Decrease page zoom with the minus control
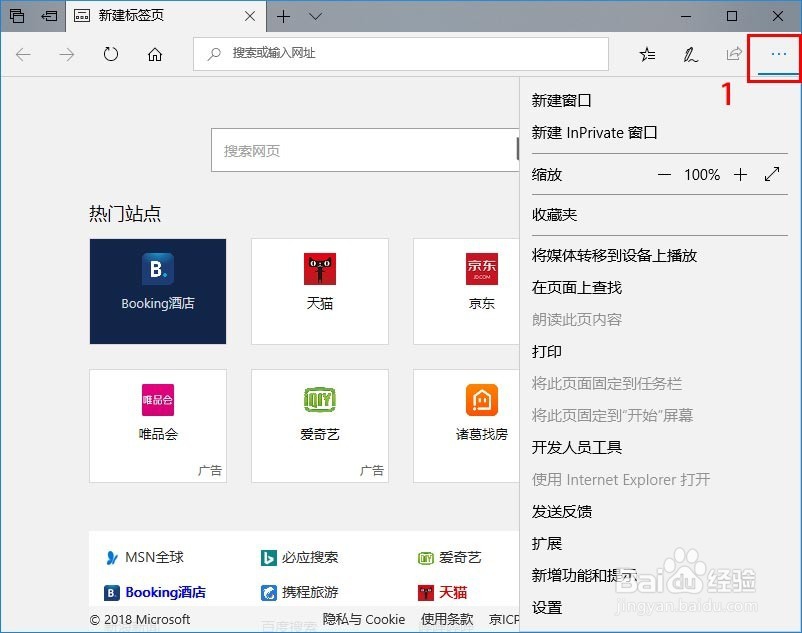The height and width of the screenshot is (633, 802). (x=665, y=174)
